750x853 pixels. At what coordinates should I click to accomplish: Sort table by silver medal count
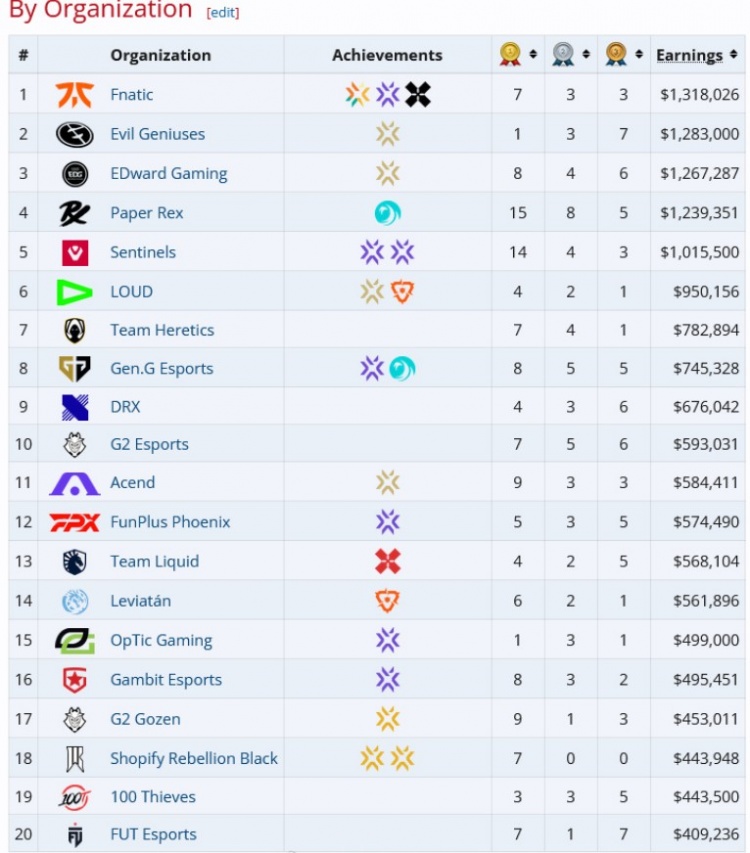pos(587,55)
